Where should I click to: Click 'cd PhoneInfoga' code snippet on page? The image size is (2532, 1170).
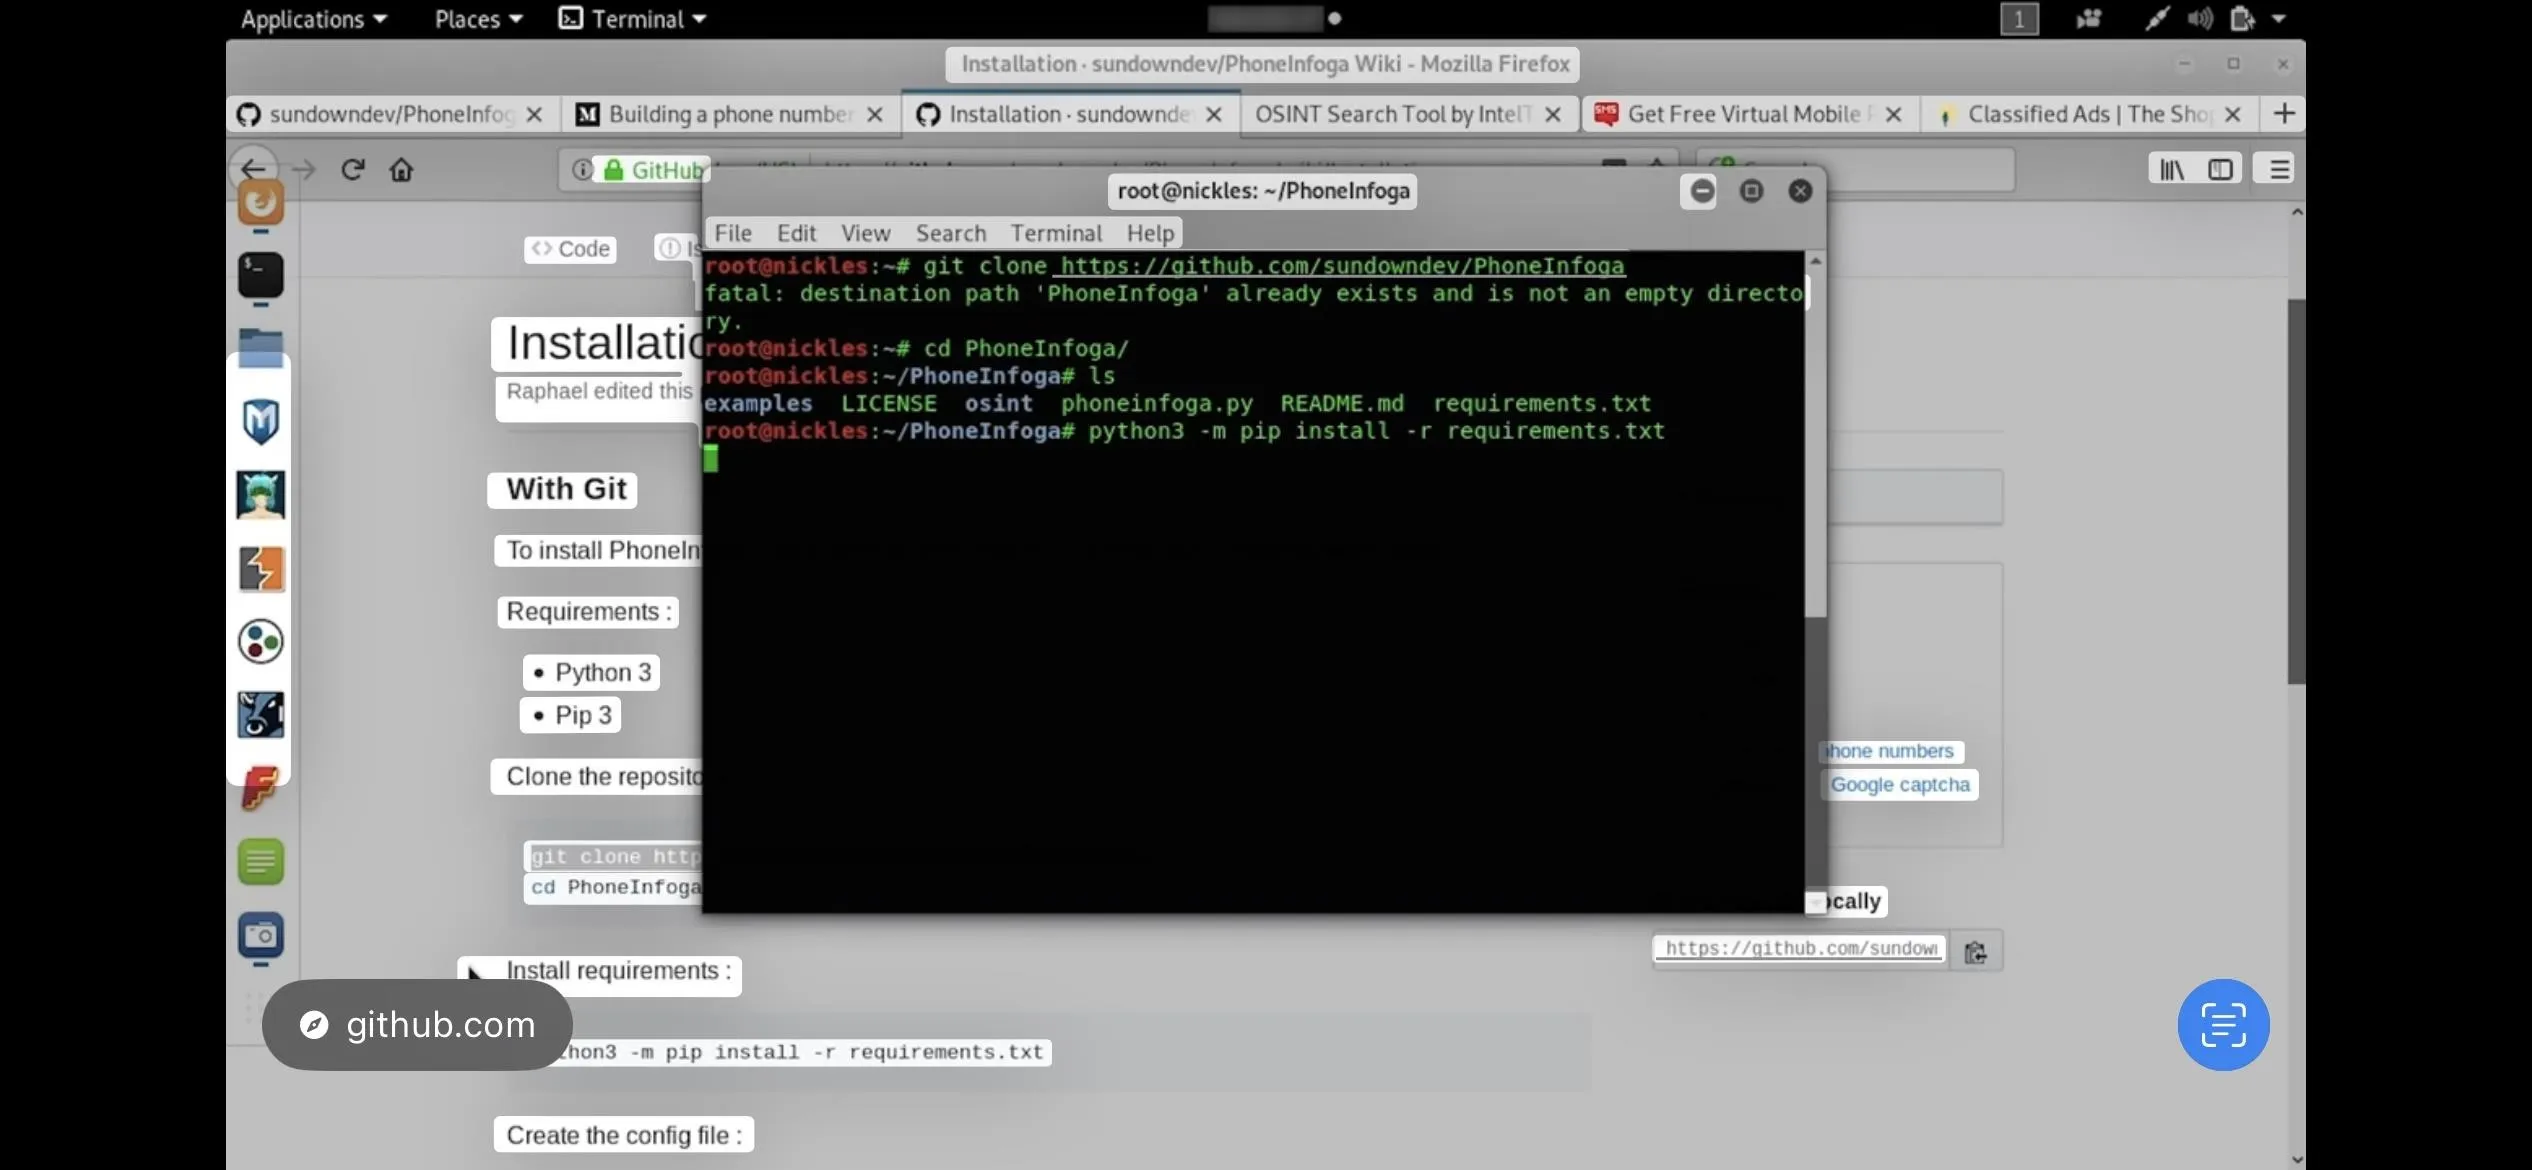(616, 887)
